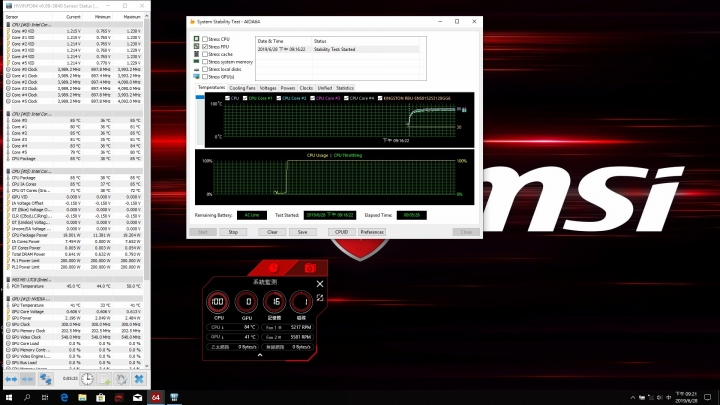Uncheck Stress FPU checkbox
The image size is (720, 405).
[x=205, y=47]
